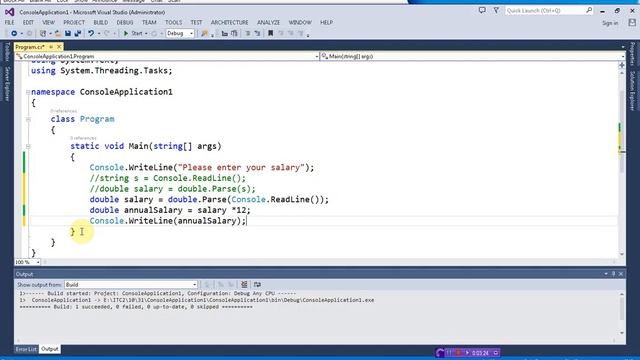The image size is (640, 360).
Task: Click the Navigate Backward toolbar icon
Action: (14, 33)
